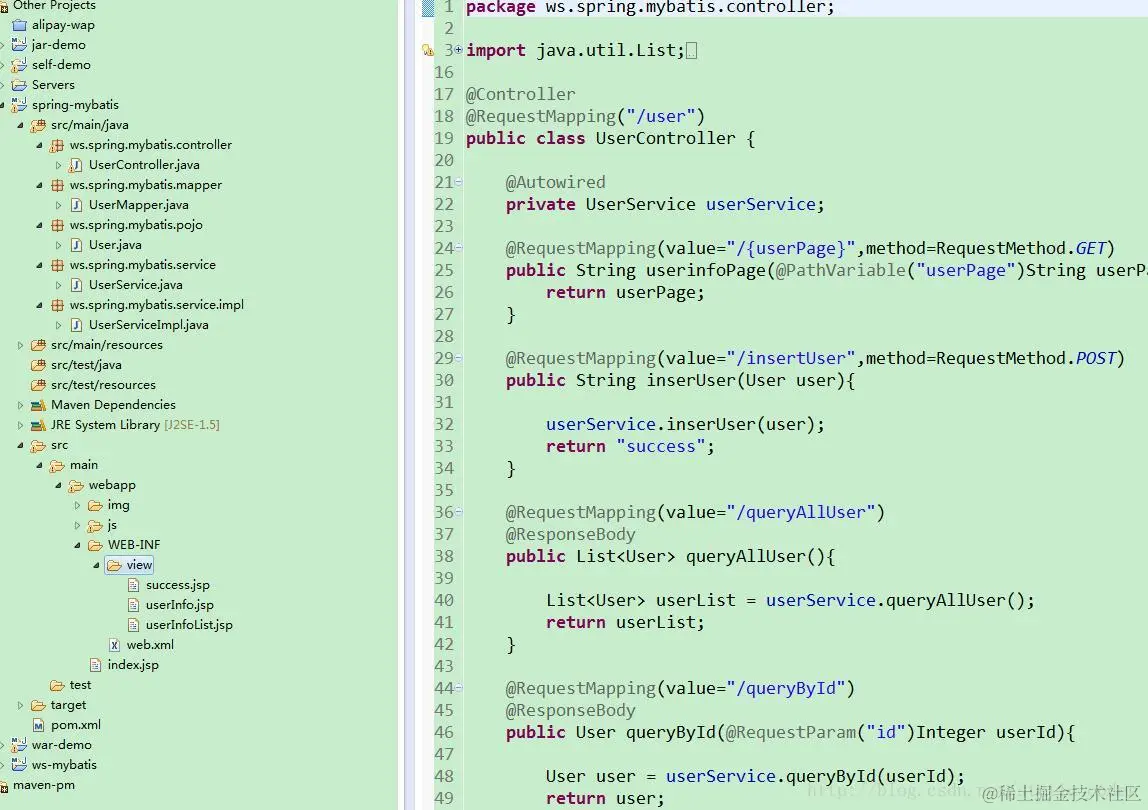Collapse the view folder

[97, 565]
